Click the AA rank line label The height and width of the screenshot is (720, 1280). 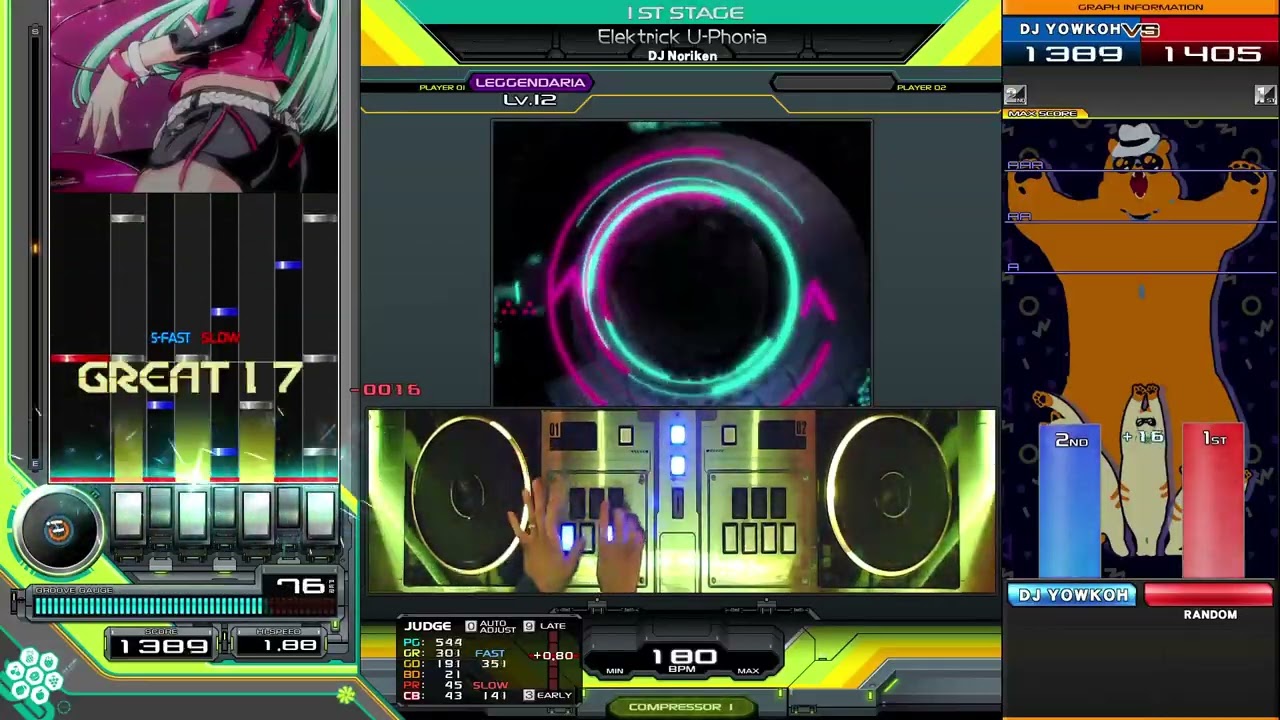tap(1019, 216)
